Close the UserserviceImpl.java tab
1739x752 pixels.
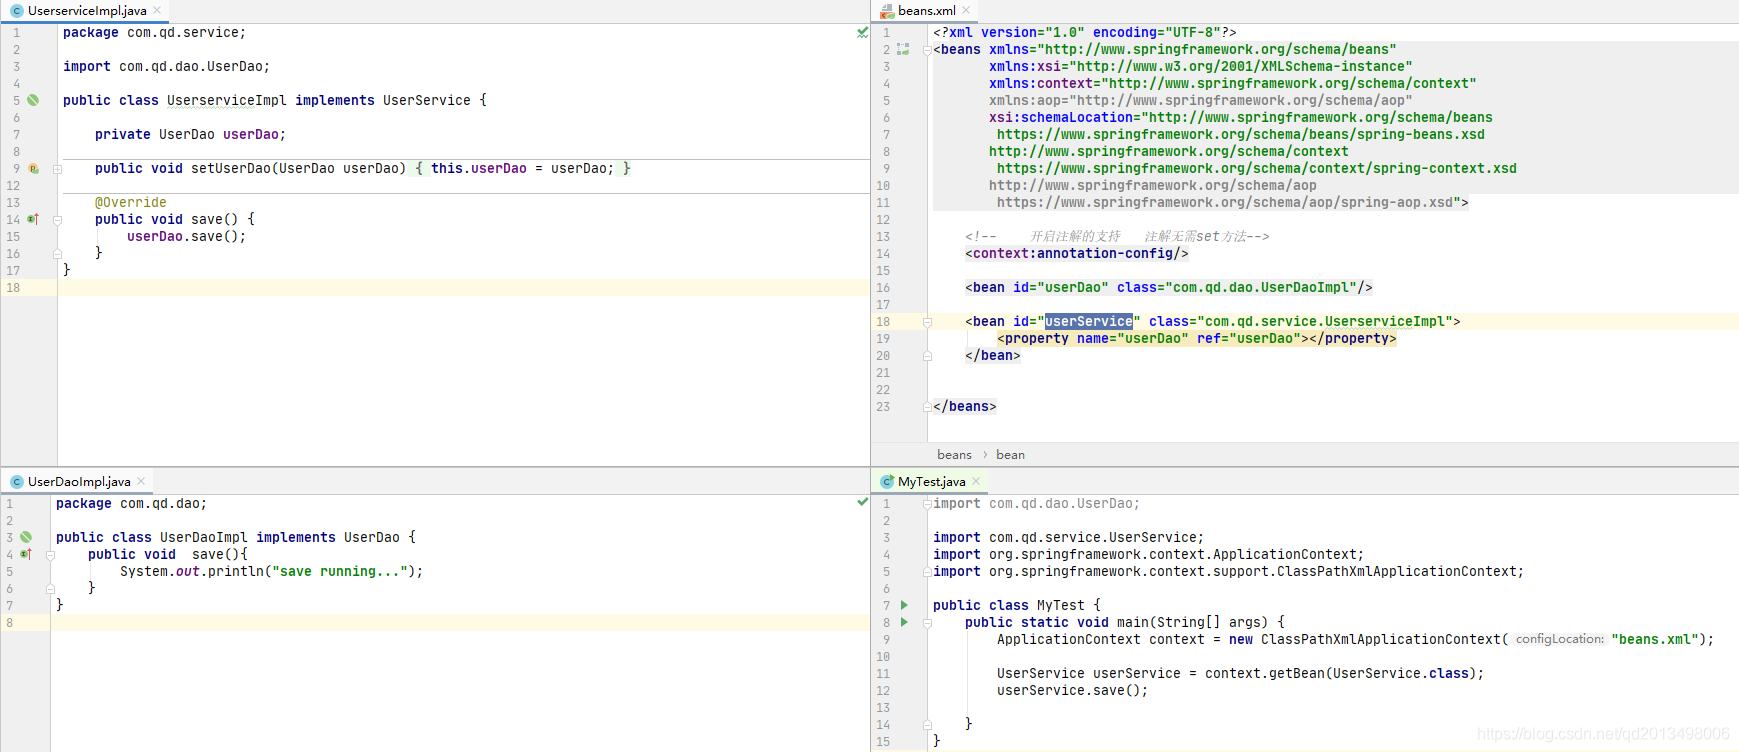coord(157,10)
